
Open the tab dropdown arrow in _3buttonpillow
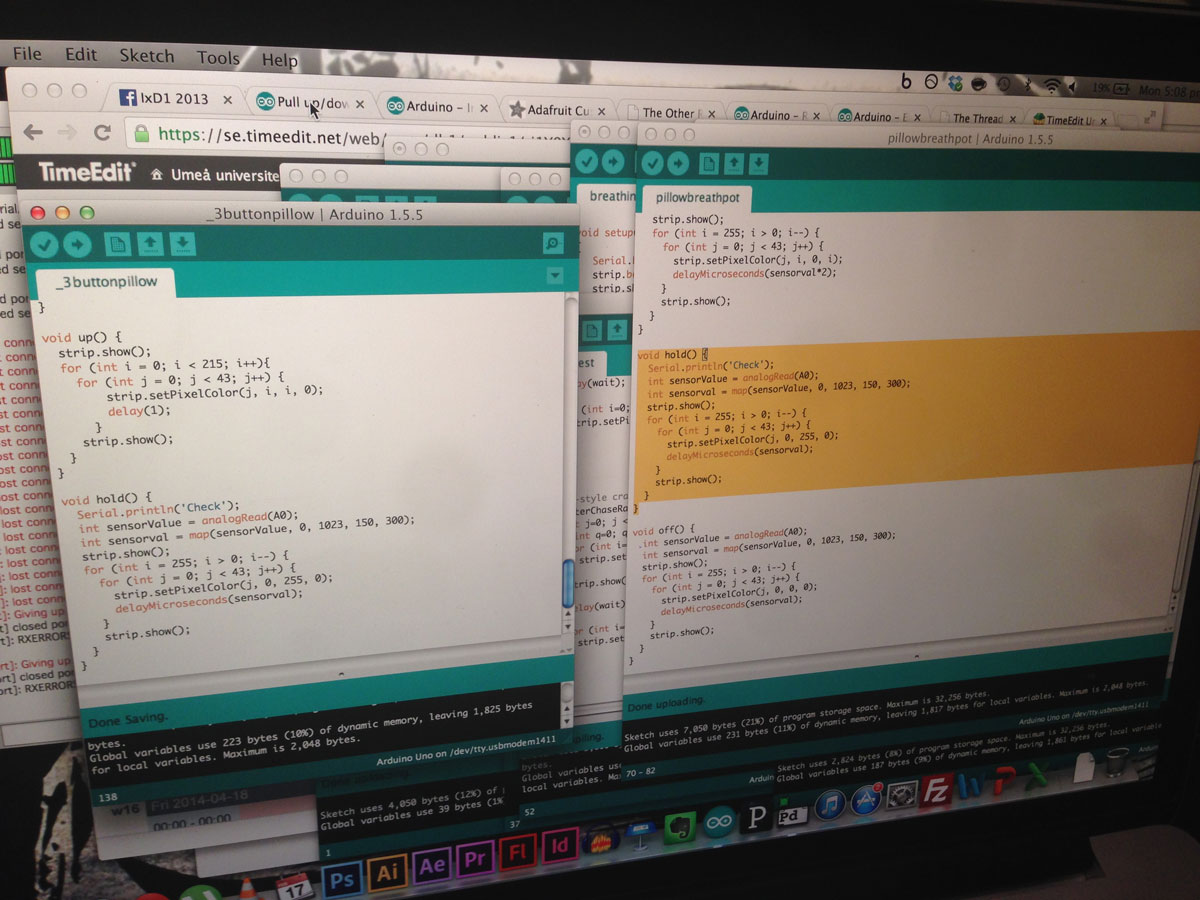coord(555,276)
